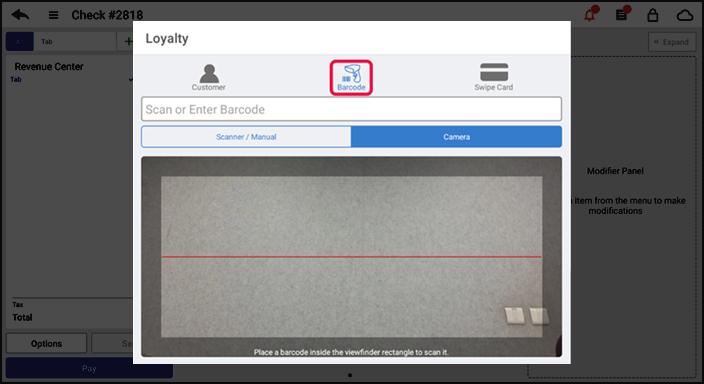
Task: Click the Loyalty dialog title
Action: click(x=167, y=39)
